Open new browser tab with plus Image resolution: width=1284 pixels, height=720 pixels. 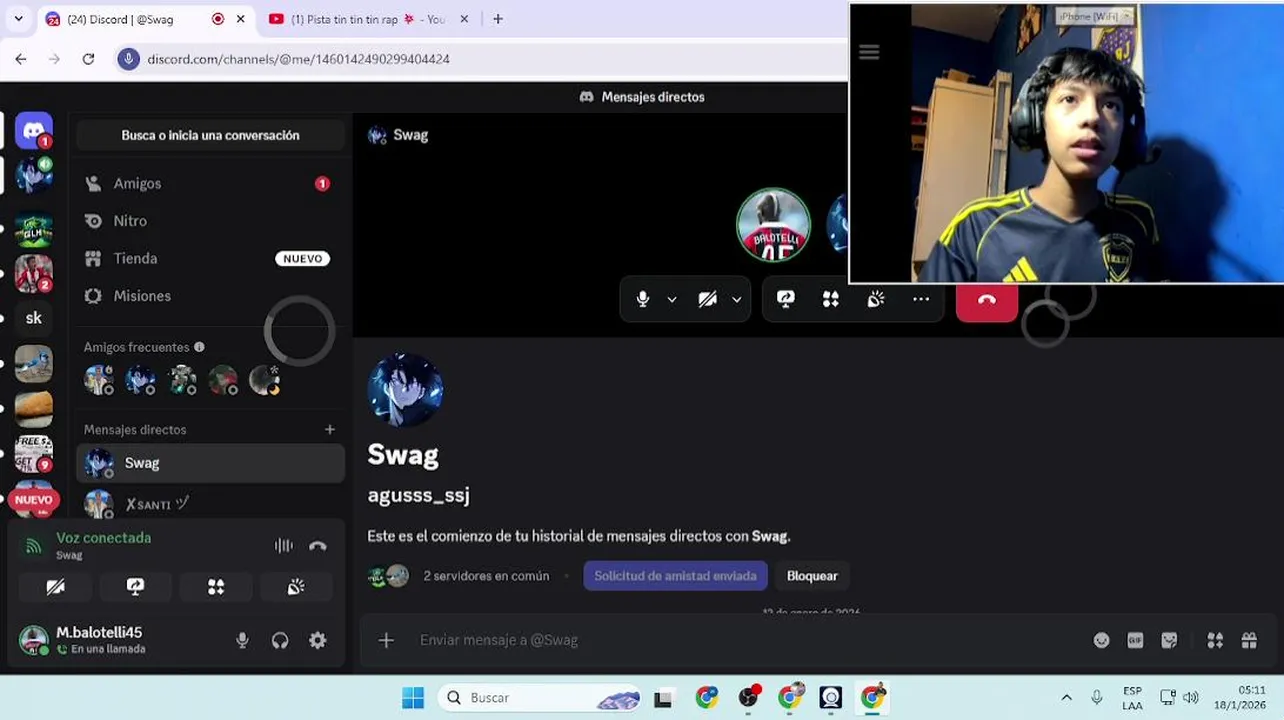tap(498, 19)
